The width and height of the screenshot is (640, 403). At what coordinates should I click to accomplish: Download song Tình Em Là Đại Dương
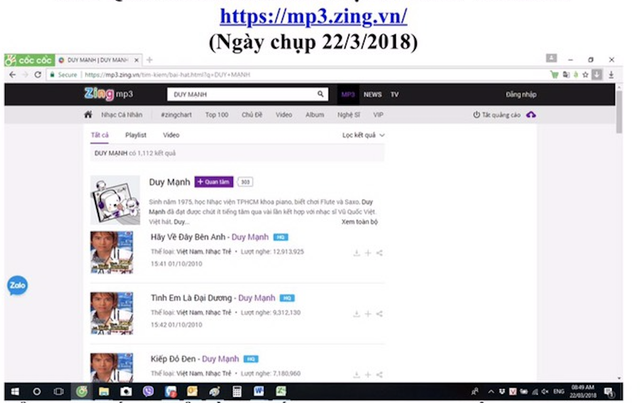click(356, 314)
